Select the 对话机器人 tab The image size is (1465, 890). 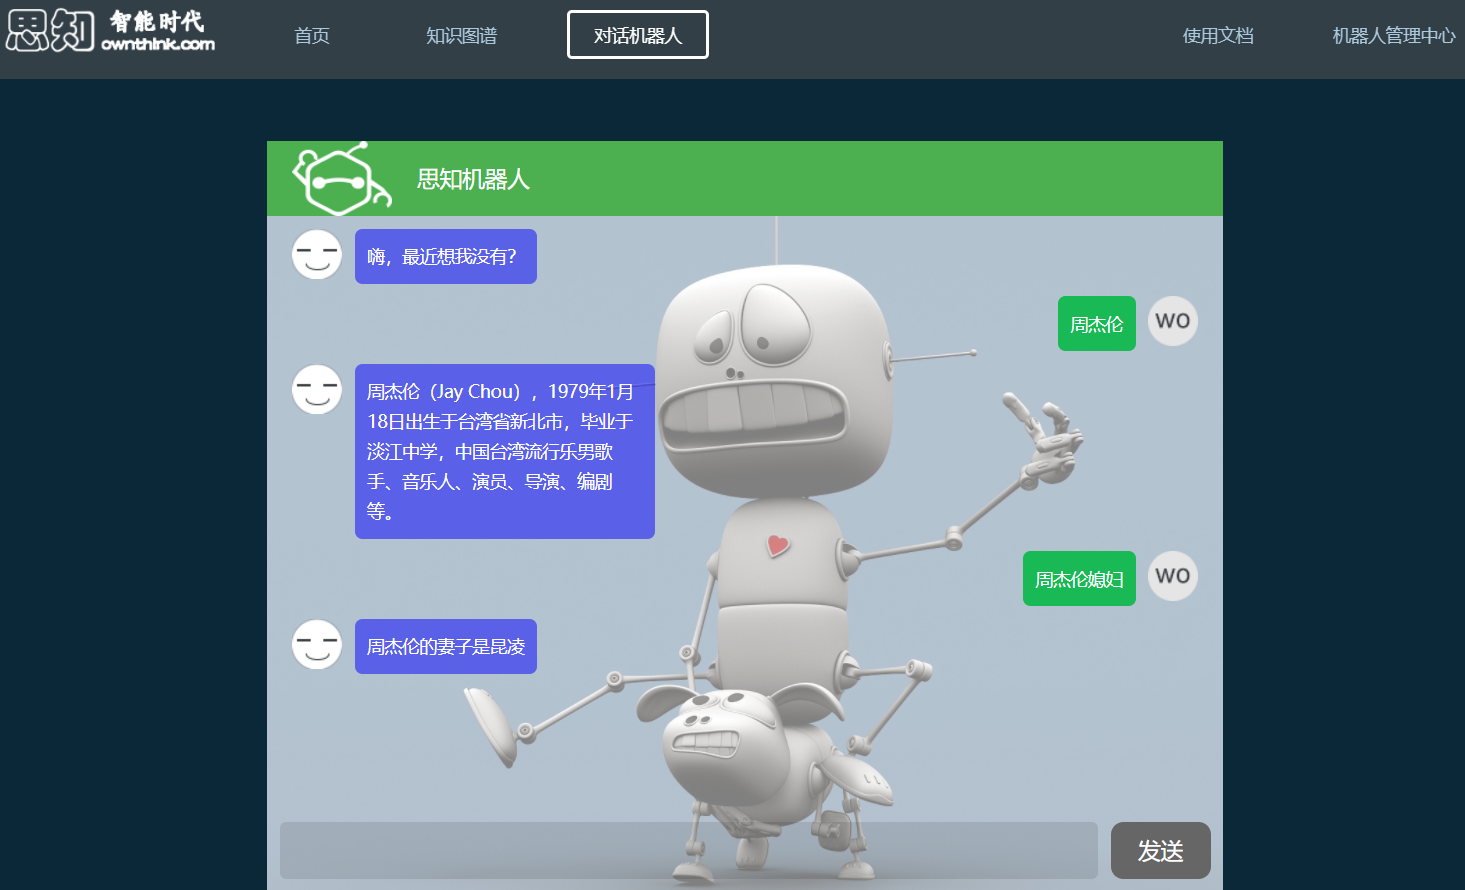(x=638, y=35)
